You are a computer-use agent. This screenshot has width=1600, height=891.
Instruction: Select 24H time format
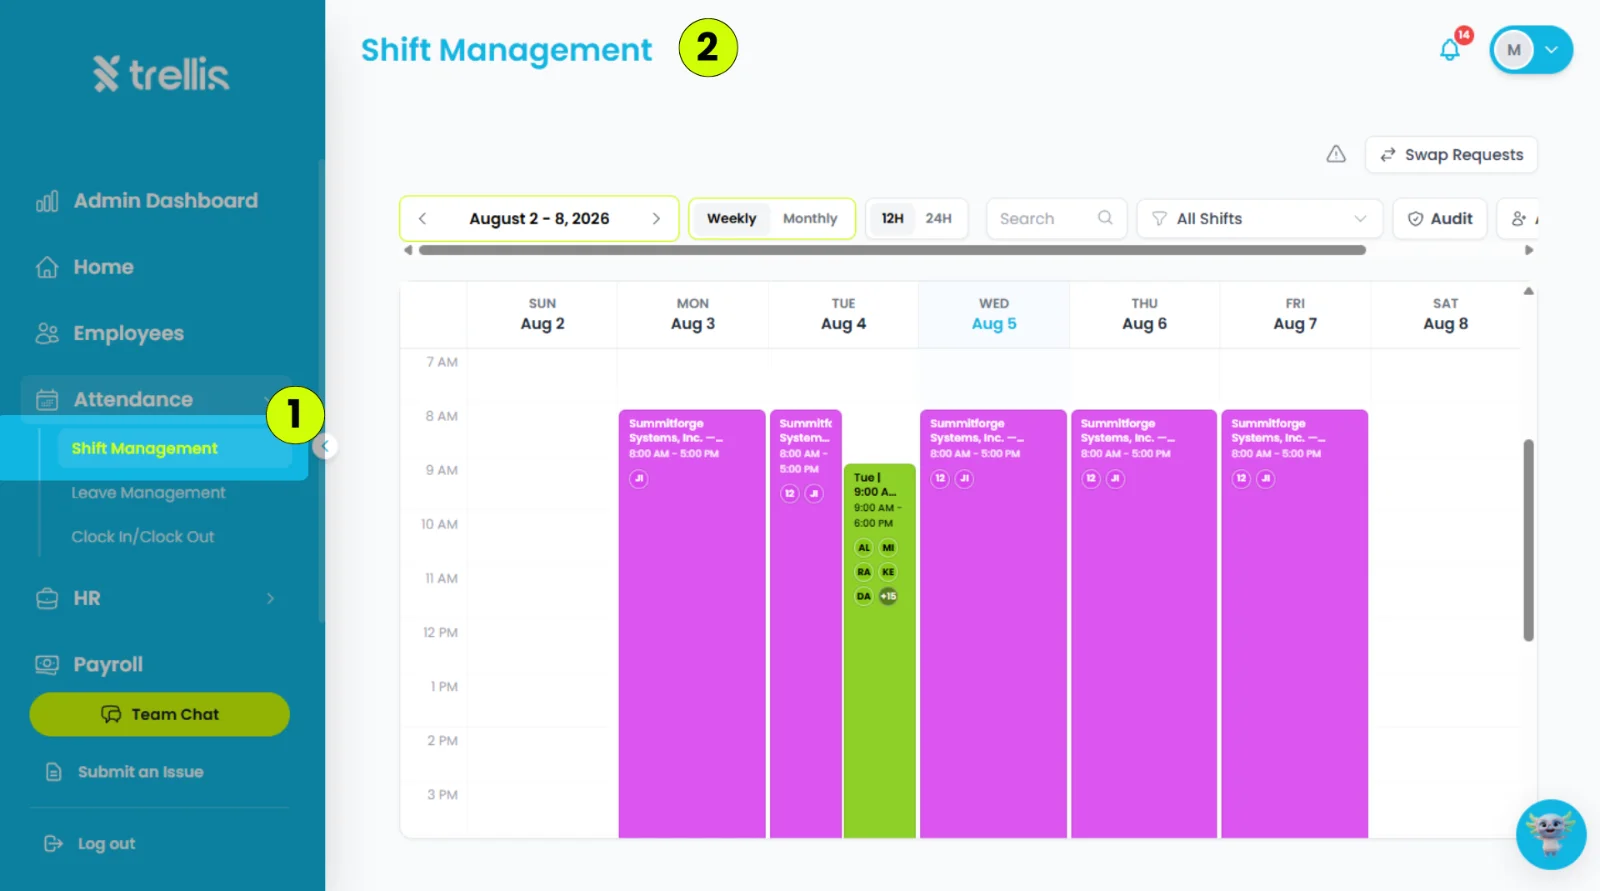[938, 218]
